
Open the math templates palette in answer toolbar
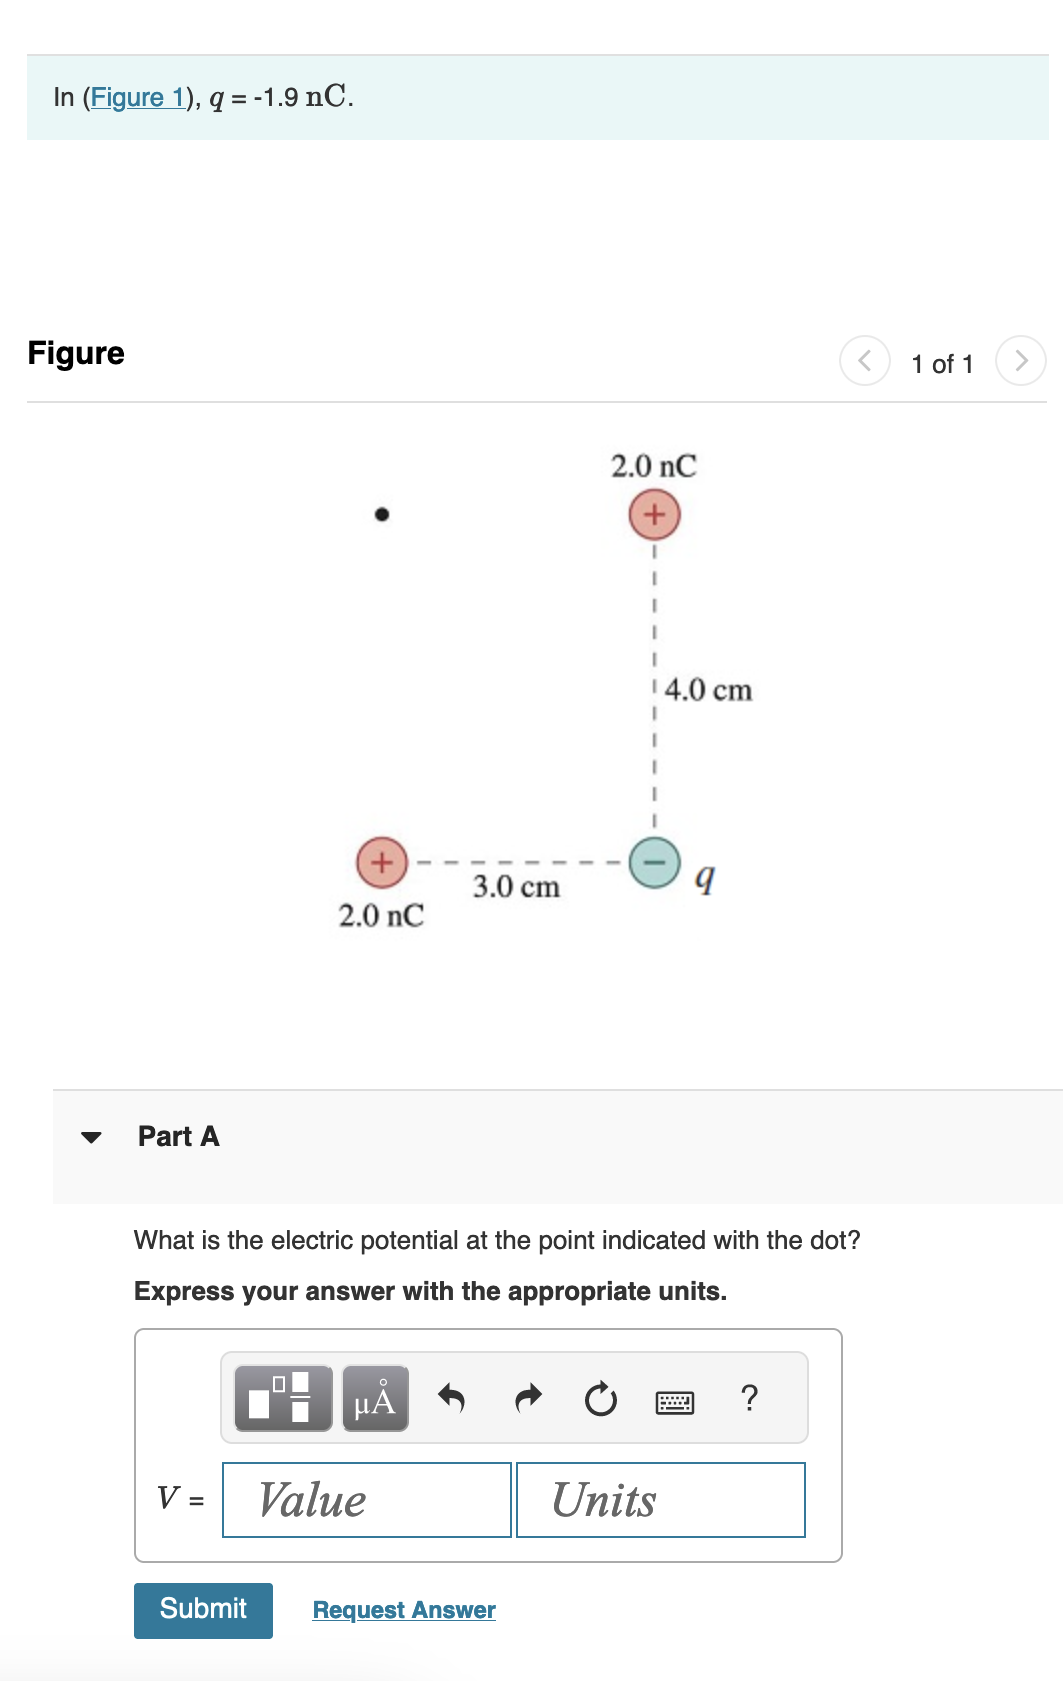pos(281,1398)
